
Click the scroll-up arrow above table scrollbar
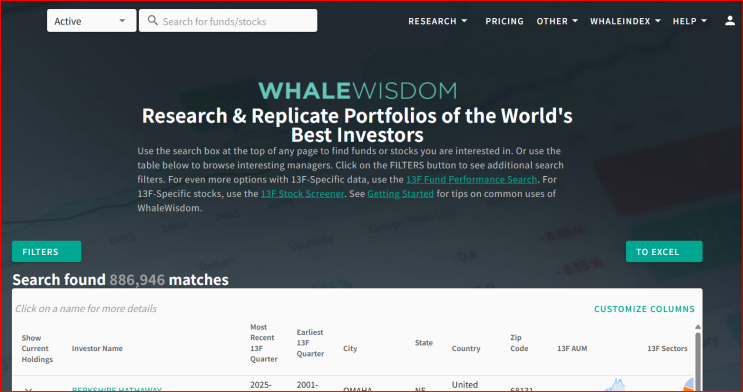(698, 327)
